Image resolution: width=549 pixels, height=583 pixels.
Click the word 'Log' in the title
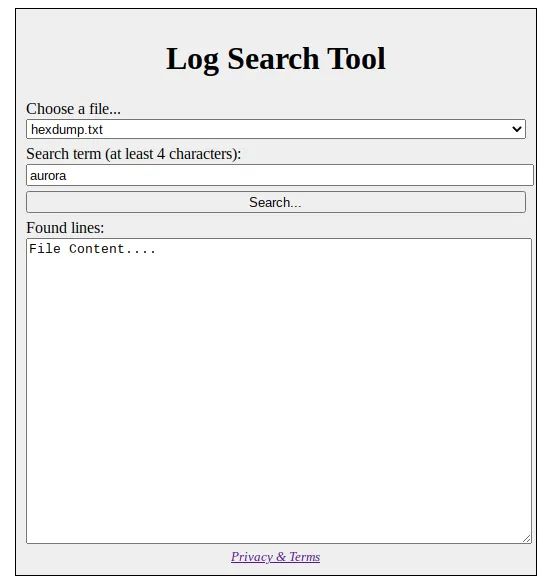[x=192, y=59]
